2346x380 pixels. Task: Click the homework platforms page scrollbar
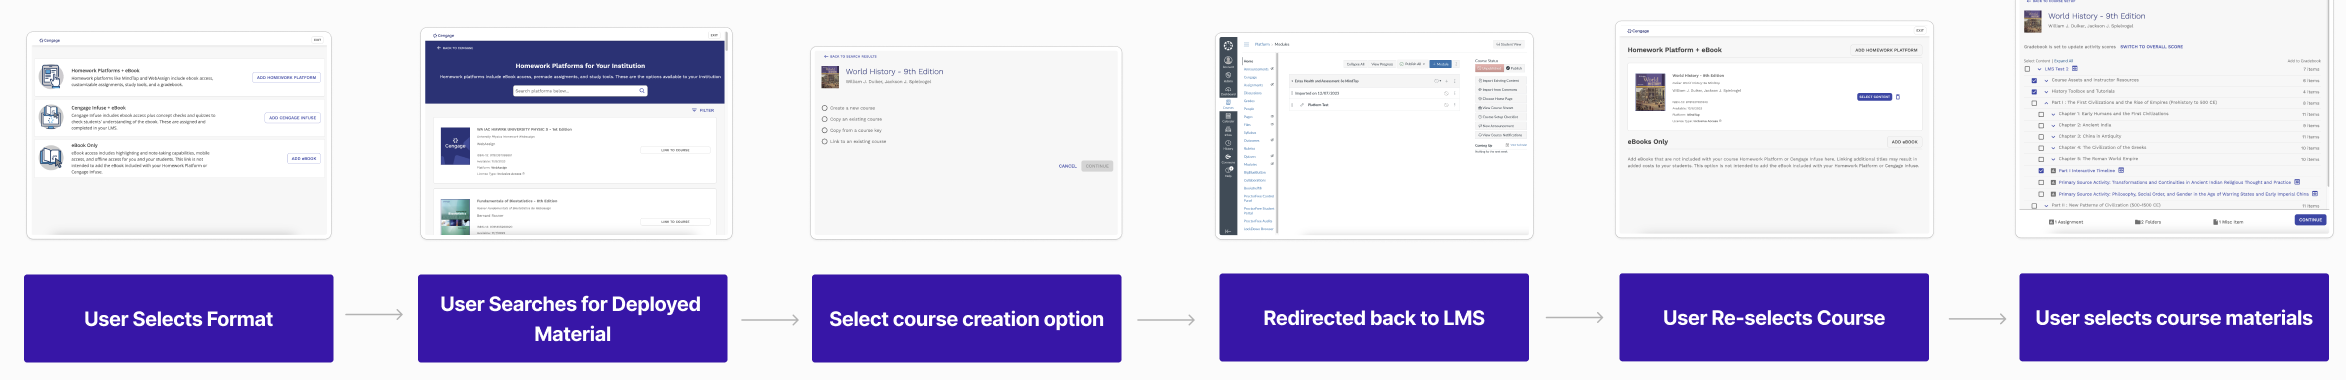click(x=727, y=42)
